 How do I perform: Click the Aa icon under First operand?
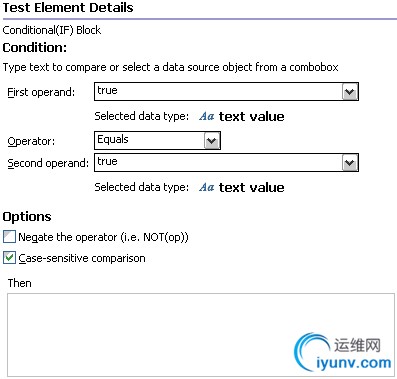(x=207, y=116)
